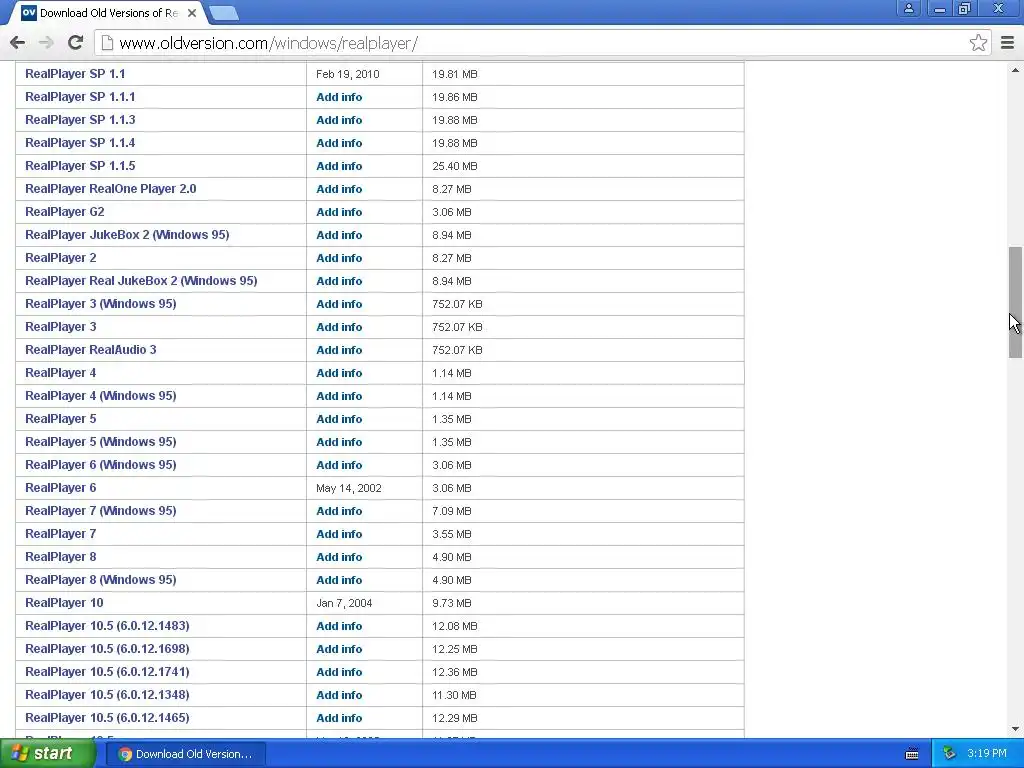The image size is (1024, 768).
Task: Reload the page with the refresh icon
Action: pyautogui.click(x=75, y=43)
